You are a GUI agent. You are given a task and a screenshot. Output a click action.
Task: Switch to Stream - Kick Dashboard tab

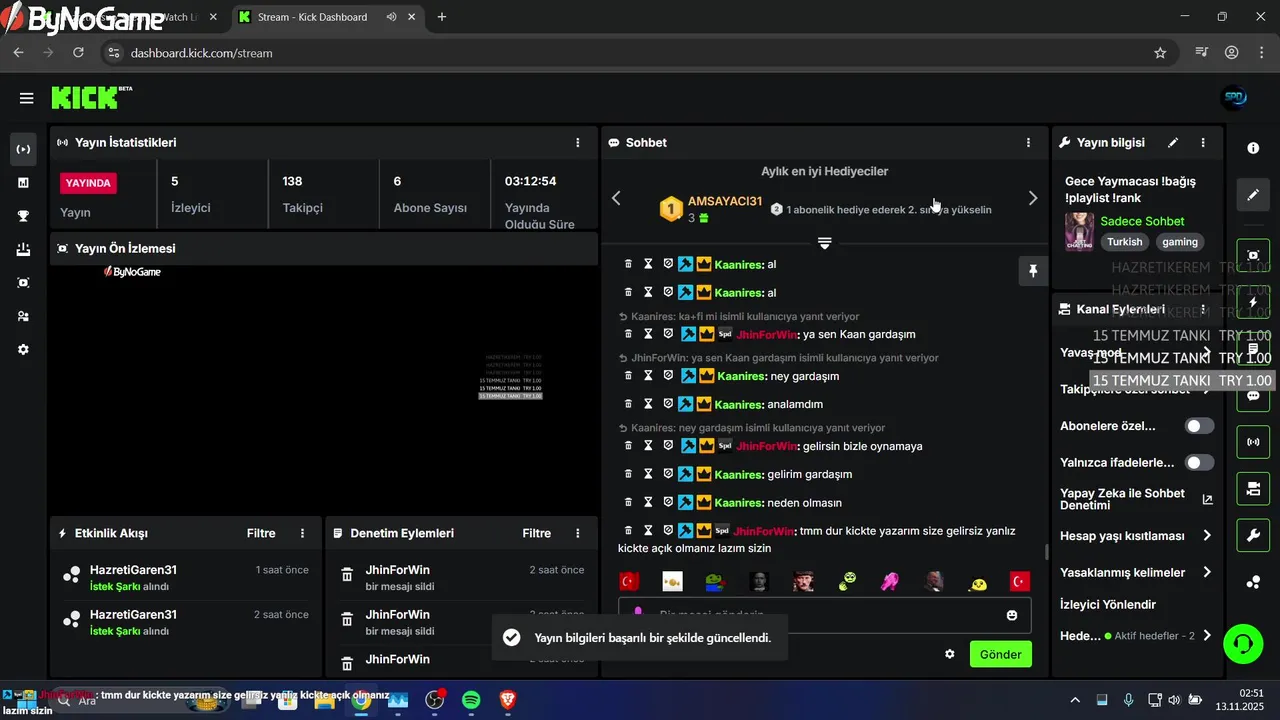pos(326,17)
